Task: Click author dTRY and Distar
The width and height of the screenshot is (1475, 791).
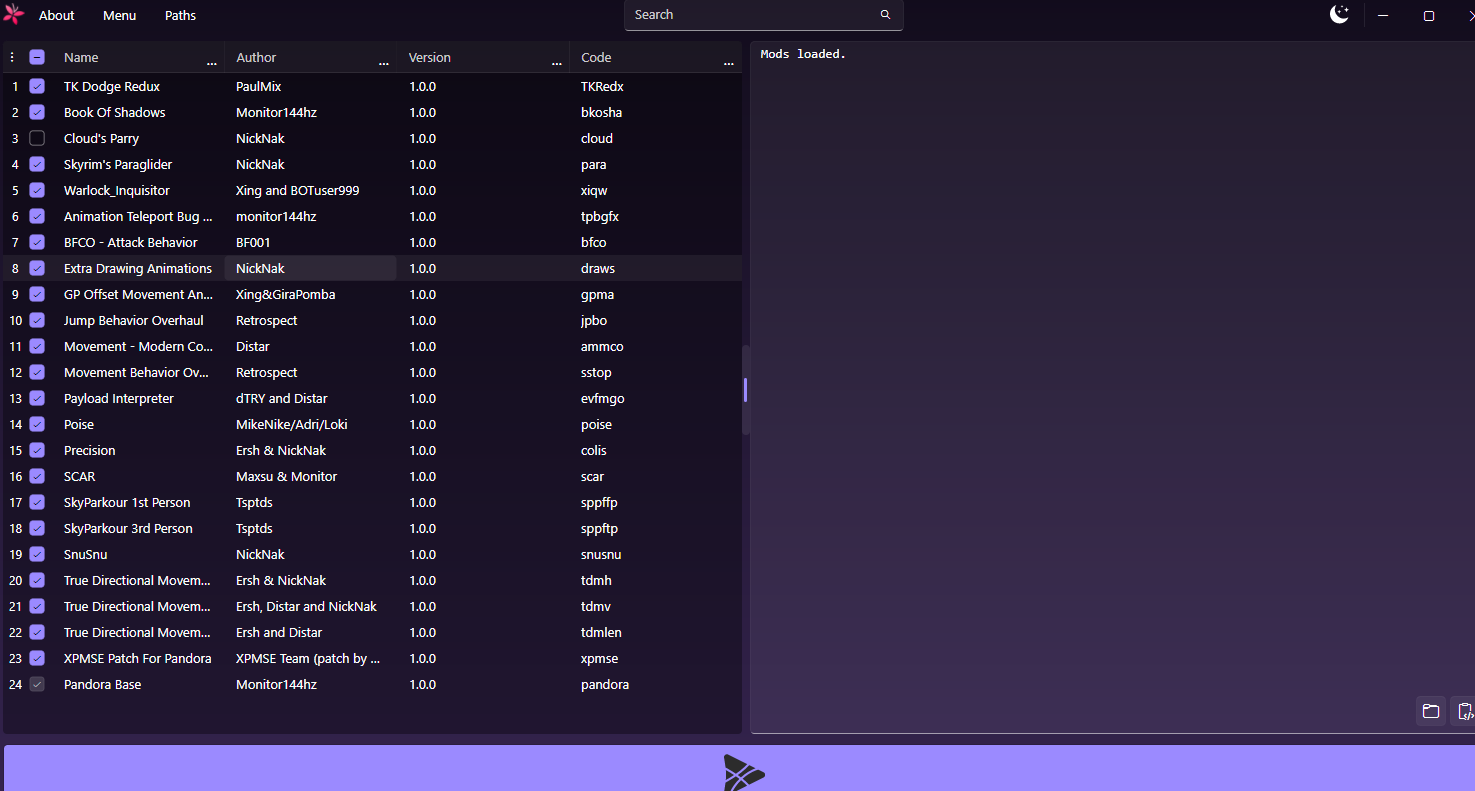Action: pyautogui.click(x=282, y=398)
